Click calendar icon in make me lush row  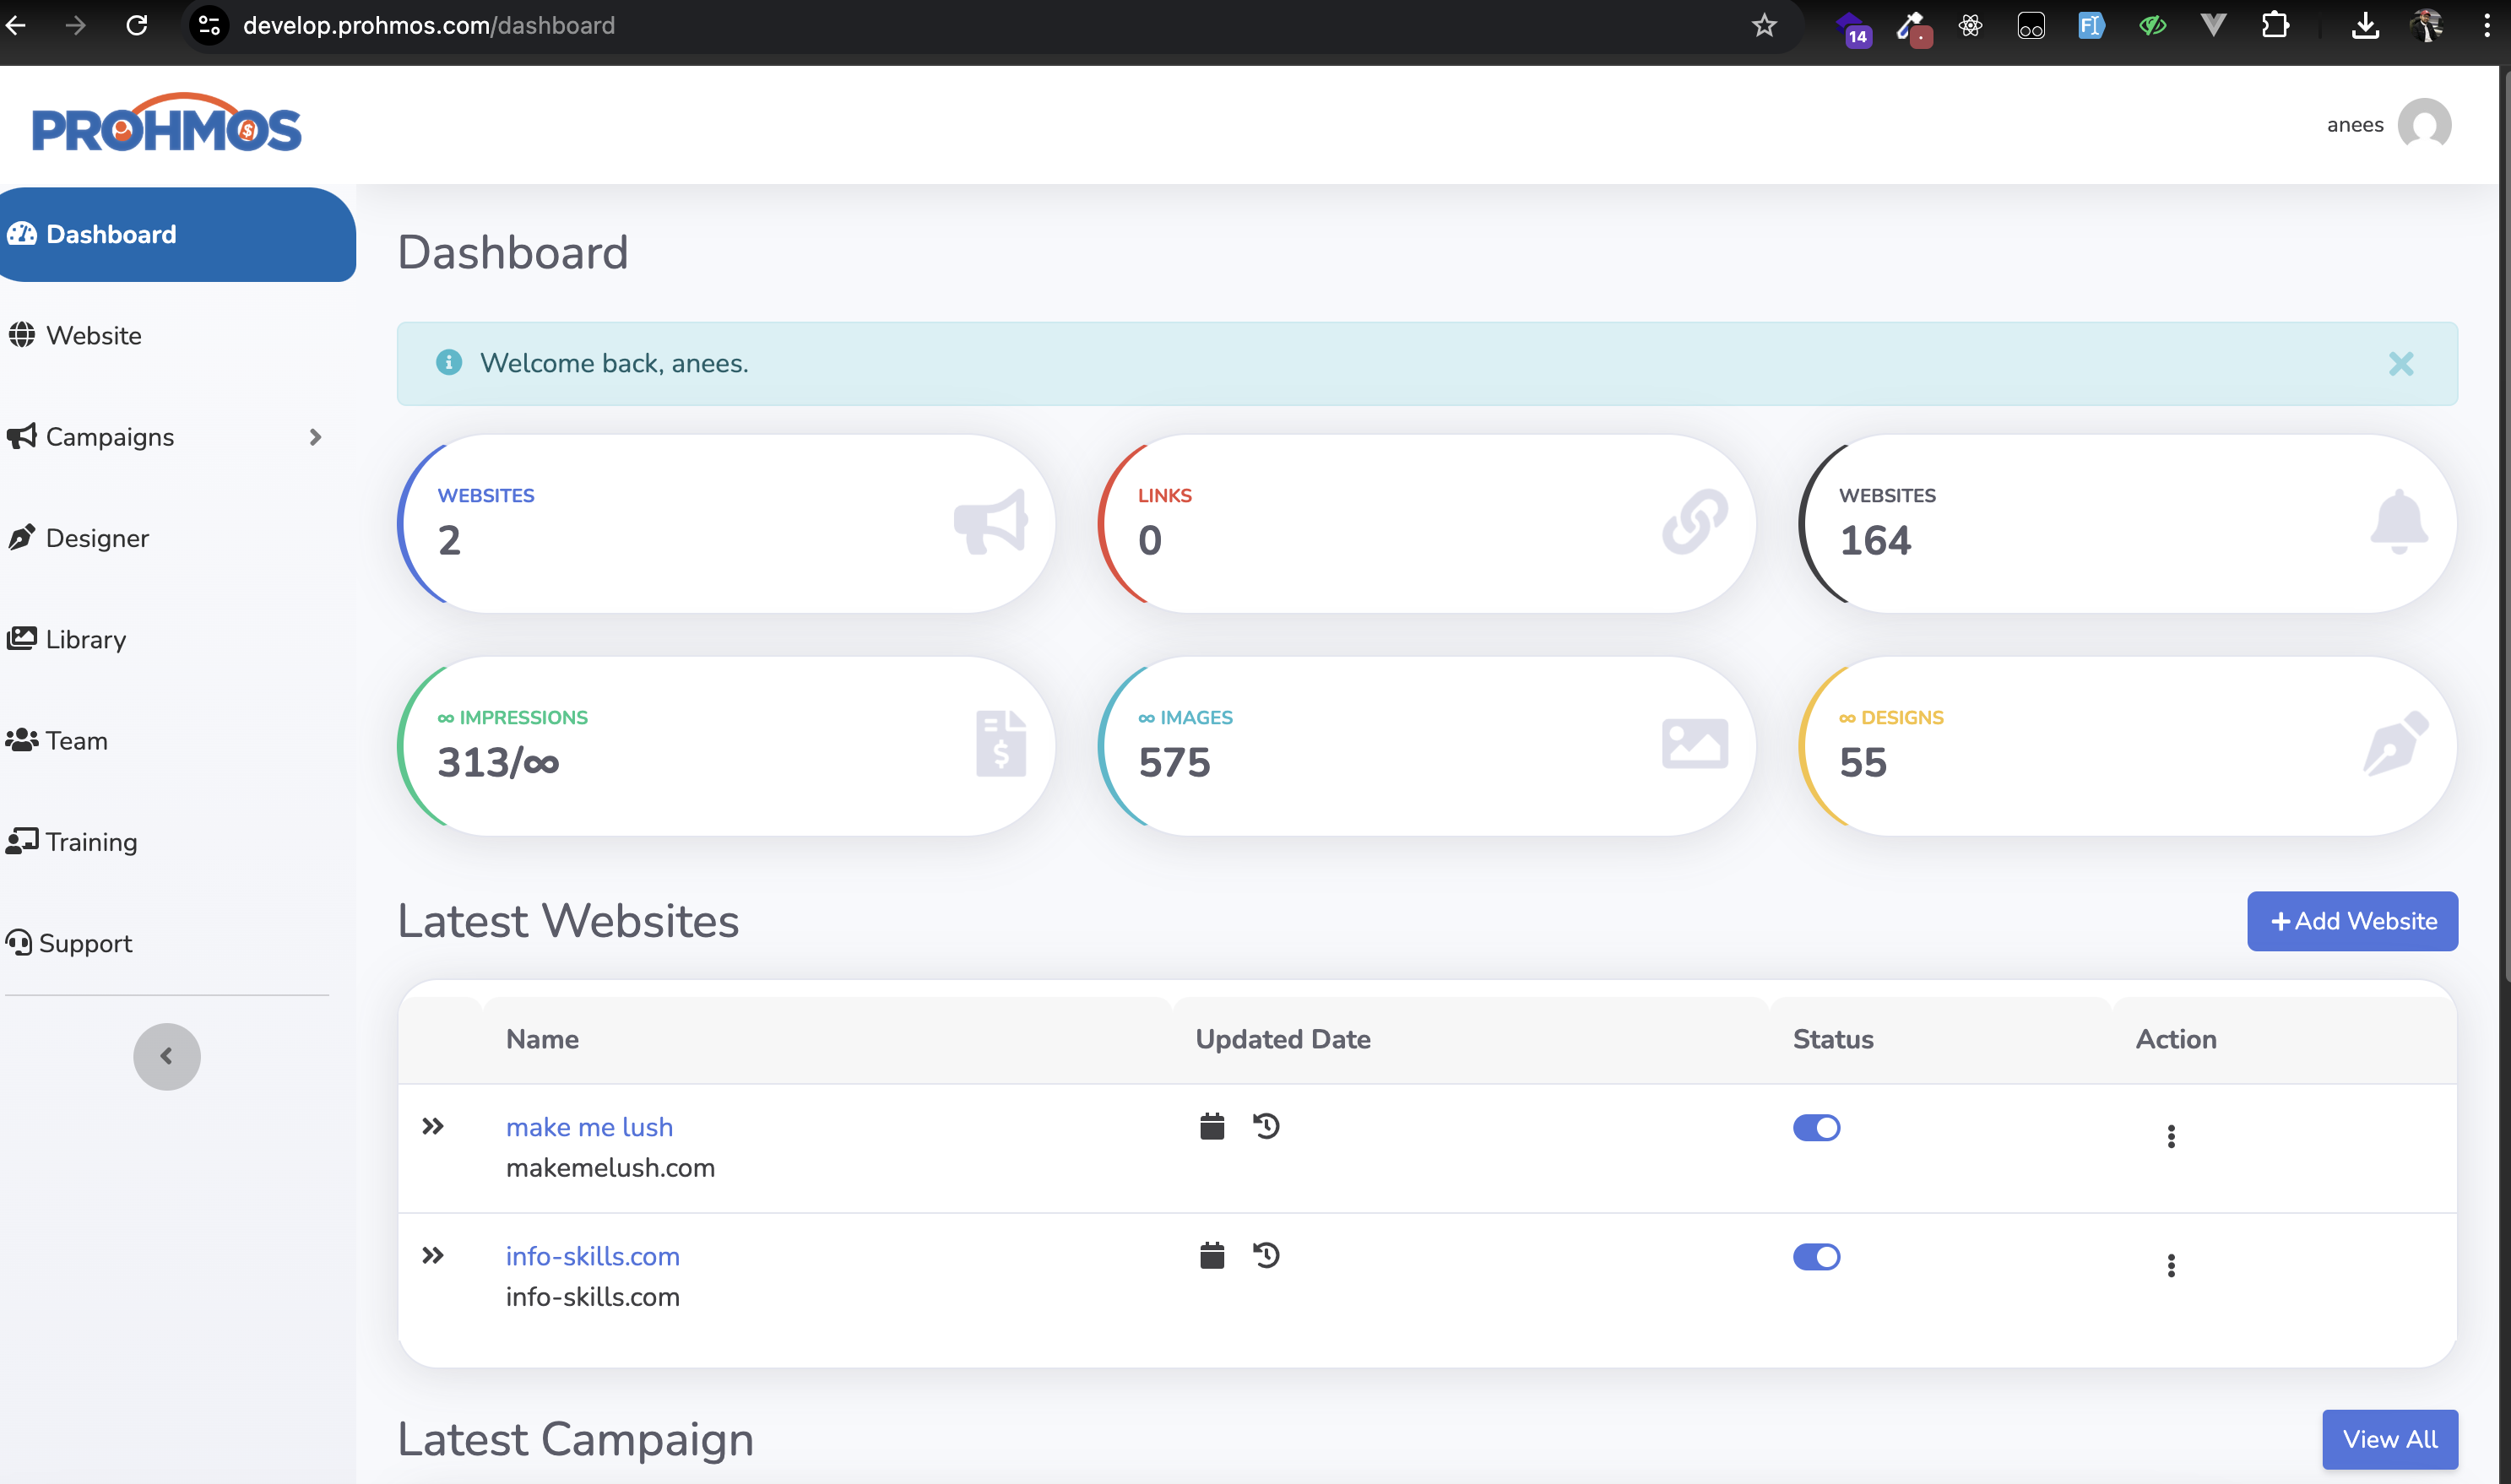pyautogui.click(x=1212, y=1126)
